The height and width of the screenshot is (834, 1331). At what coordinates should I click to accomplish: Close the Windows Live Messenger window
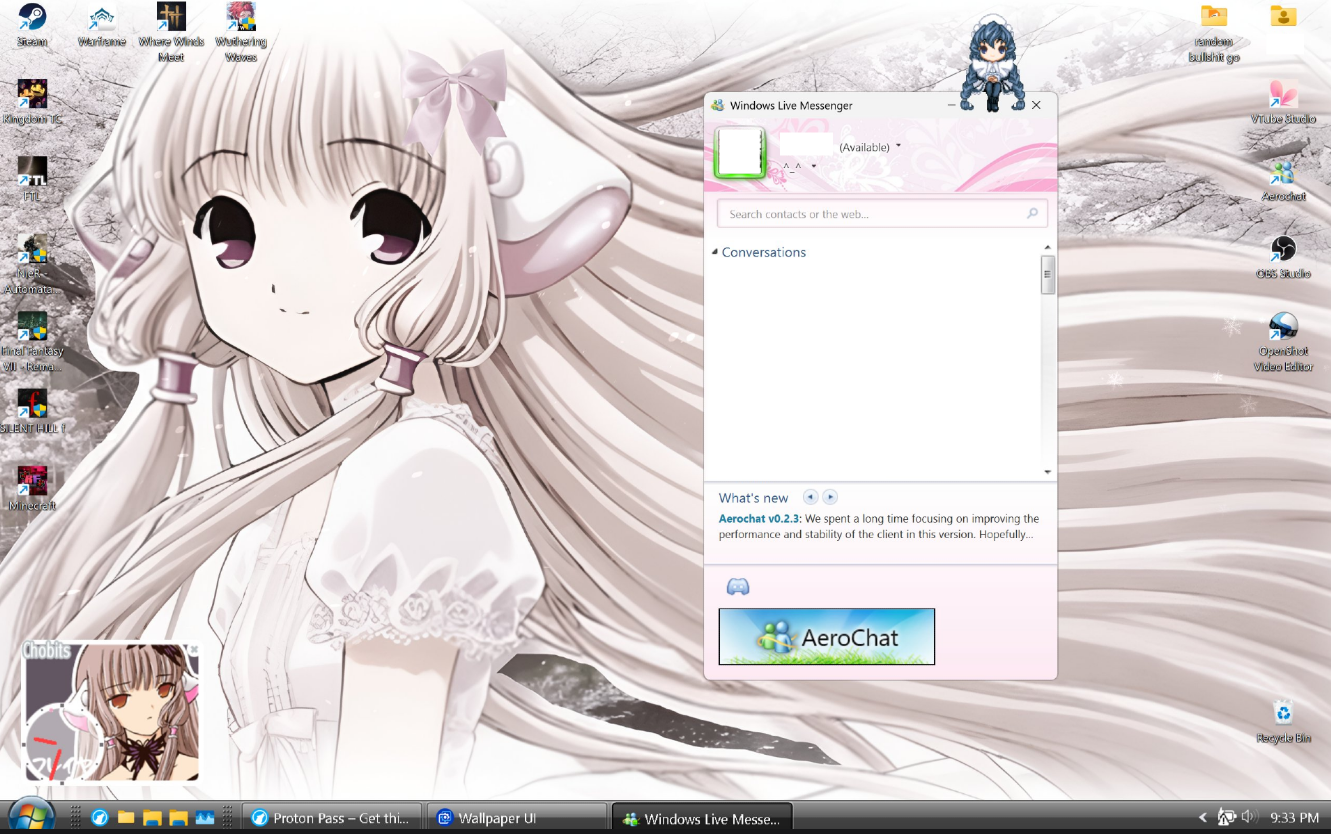[1036, 105]
